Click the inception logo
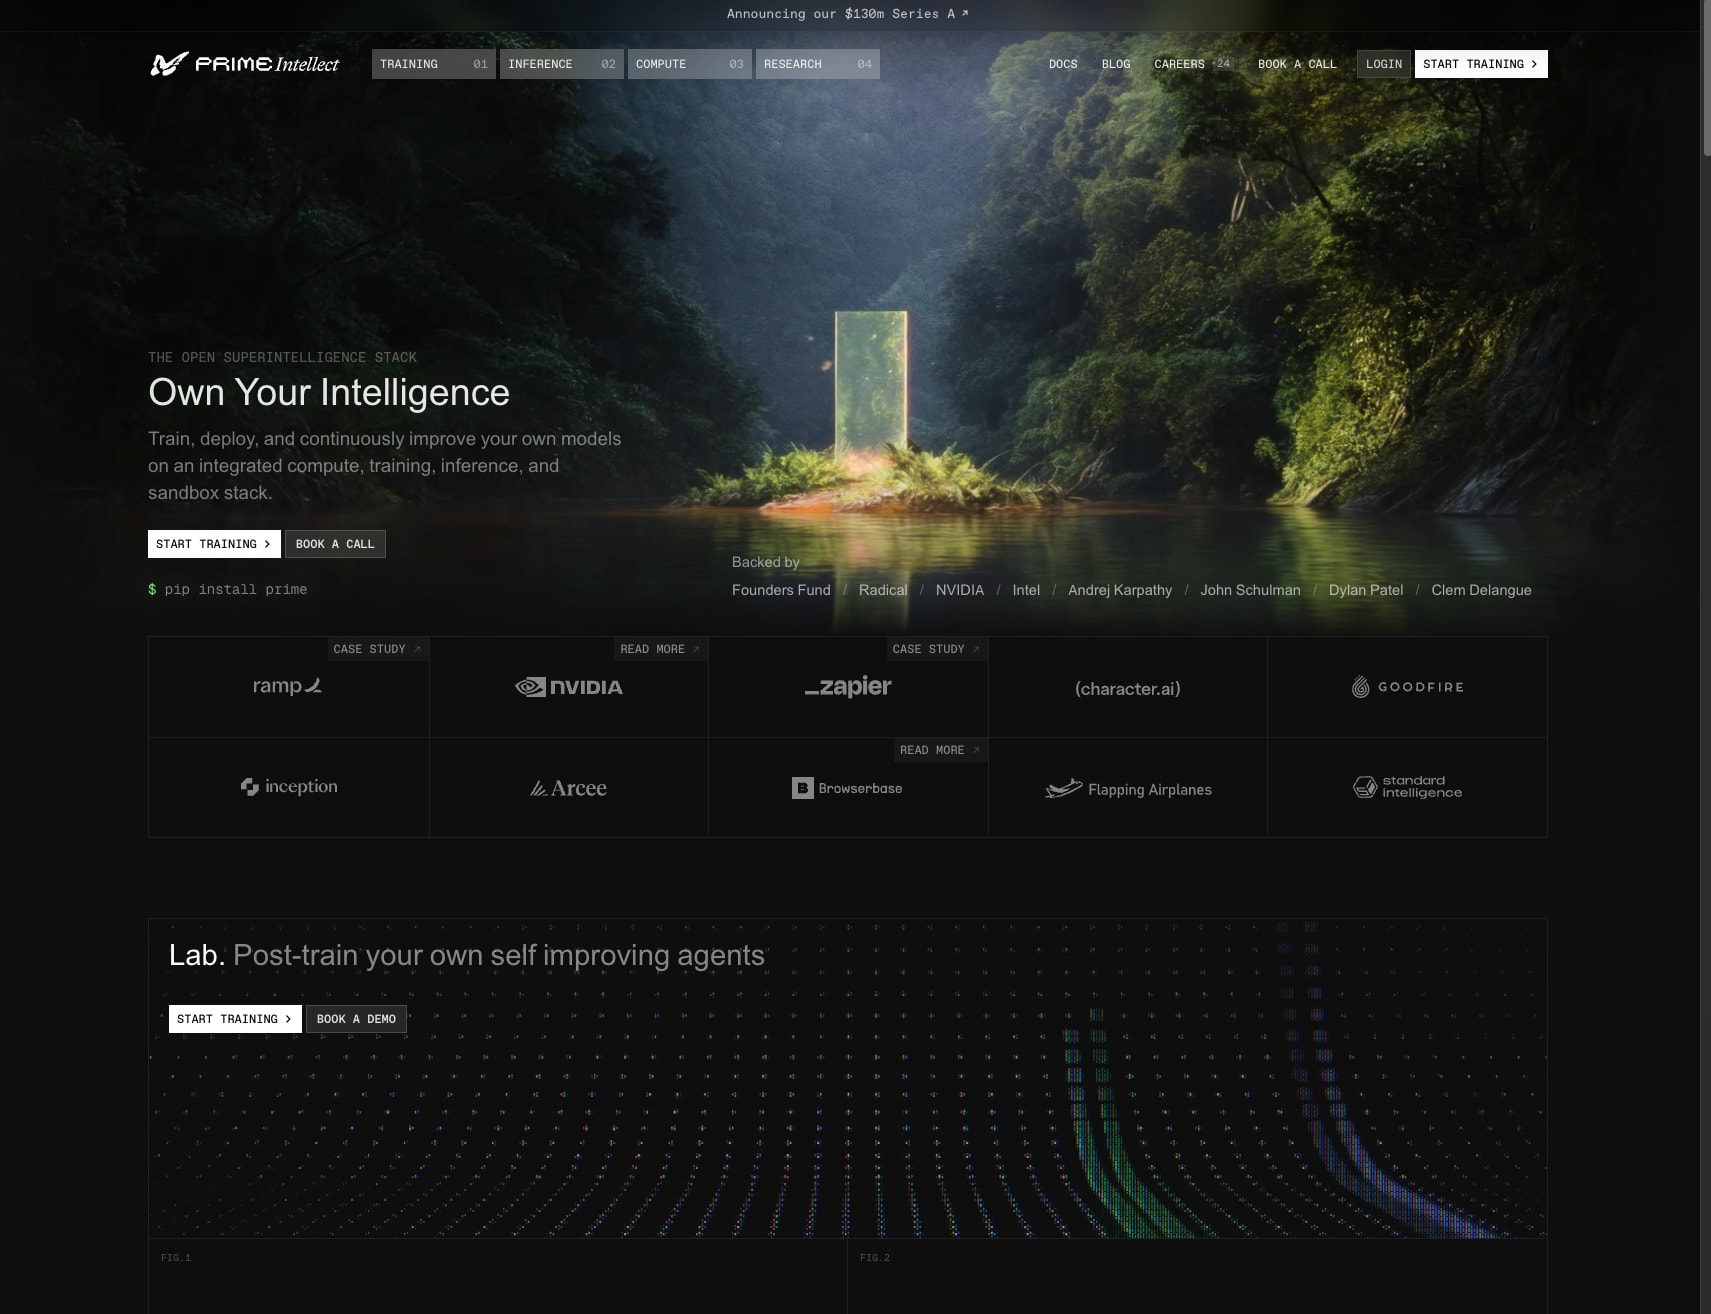 click(289, 787)
